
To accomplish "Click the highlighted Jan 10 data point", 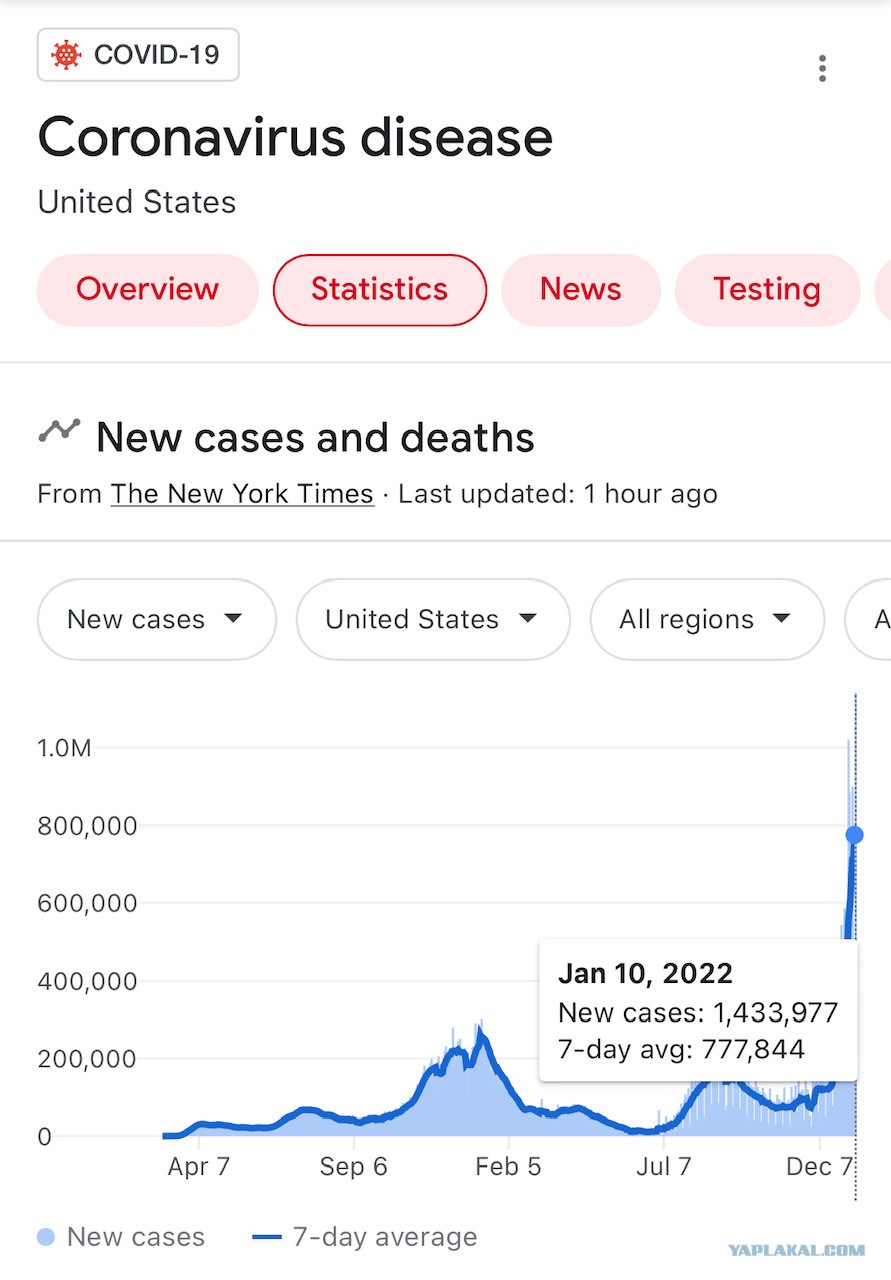I will point(854,835).
